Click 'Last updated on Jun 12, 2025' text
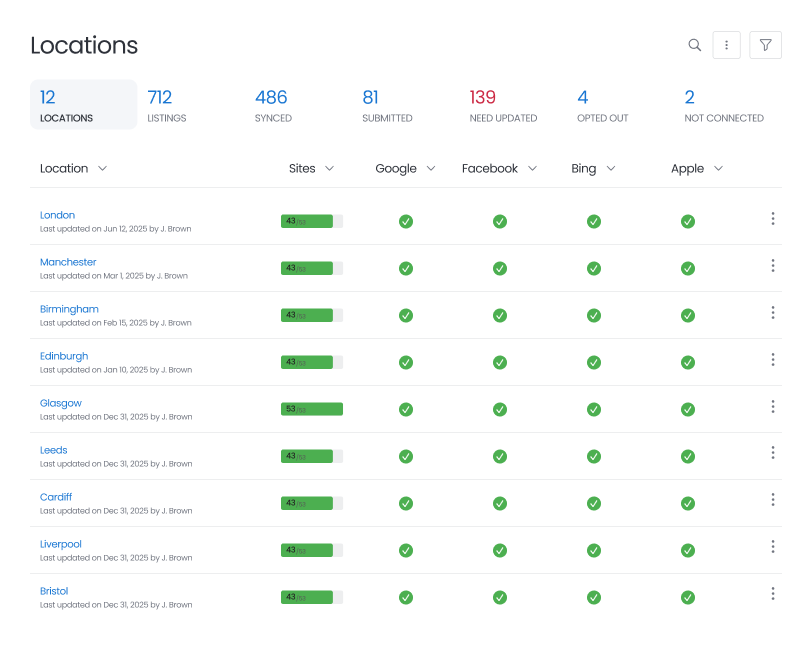This screenshot has height=653, width=812. 94,229
